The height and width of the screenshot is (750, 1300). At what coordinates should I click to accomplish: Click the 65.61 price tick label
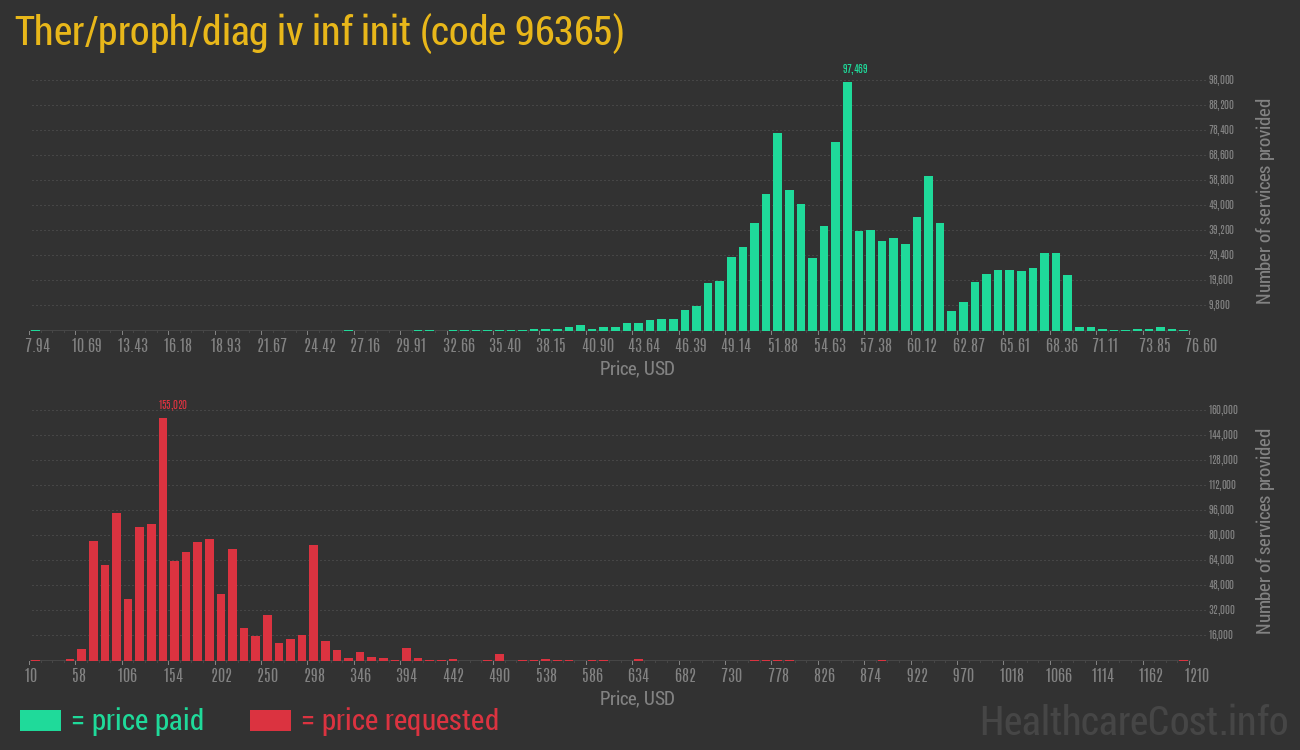(x=1014, y=346)
